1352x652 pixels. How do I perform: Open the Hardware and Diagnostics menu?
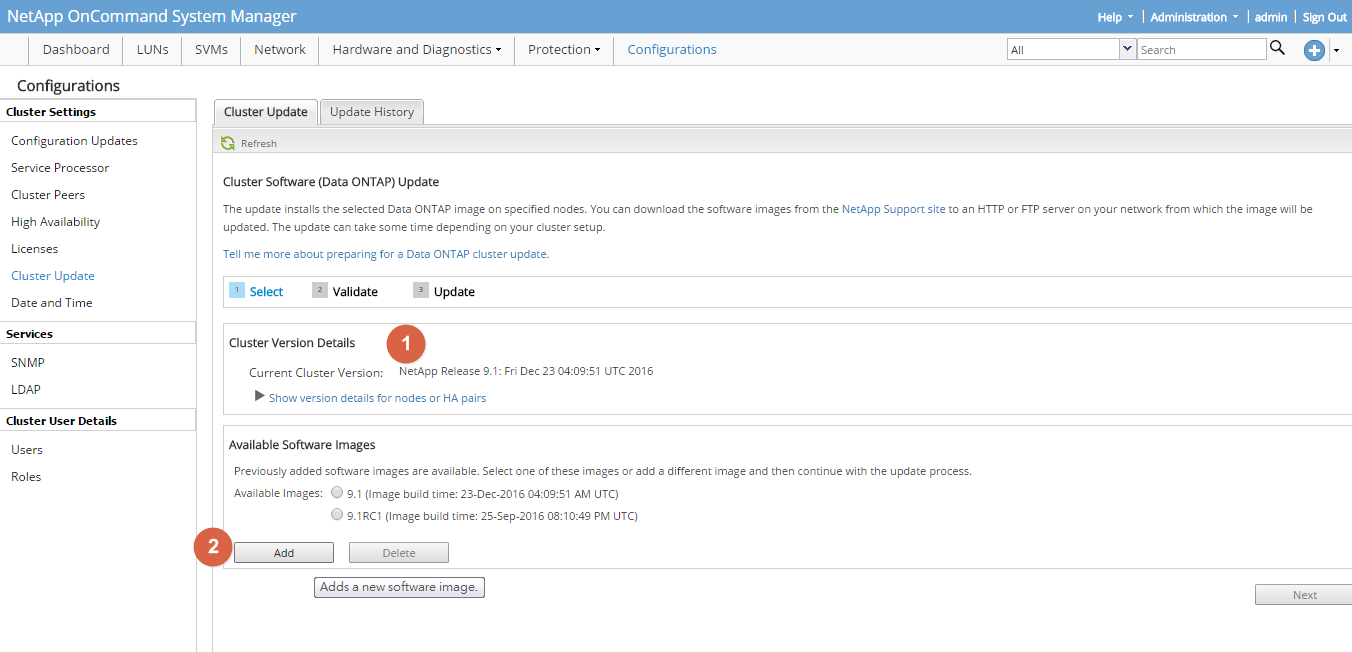[417, 49]
